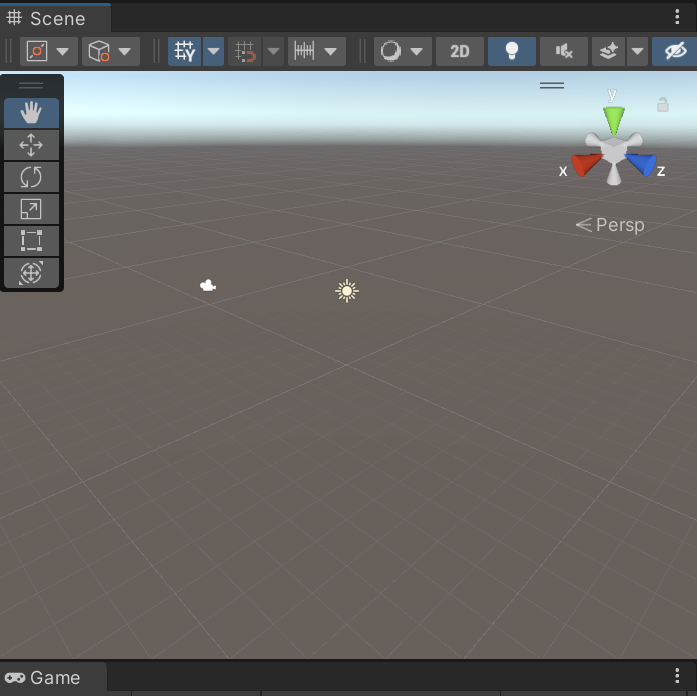Open Scene view more options menu
This screenshot has width=697, height=696.
coord(677,17)
